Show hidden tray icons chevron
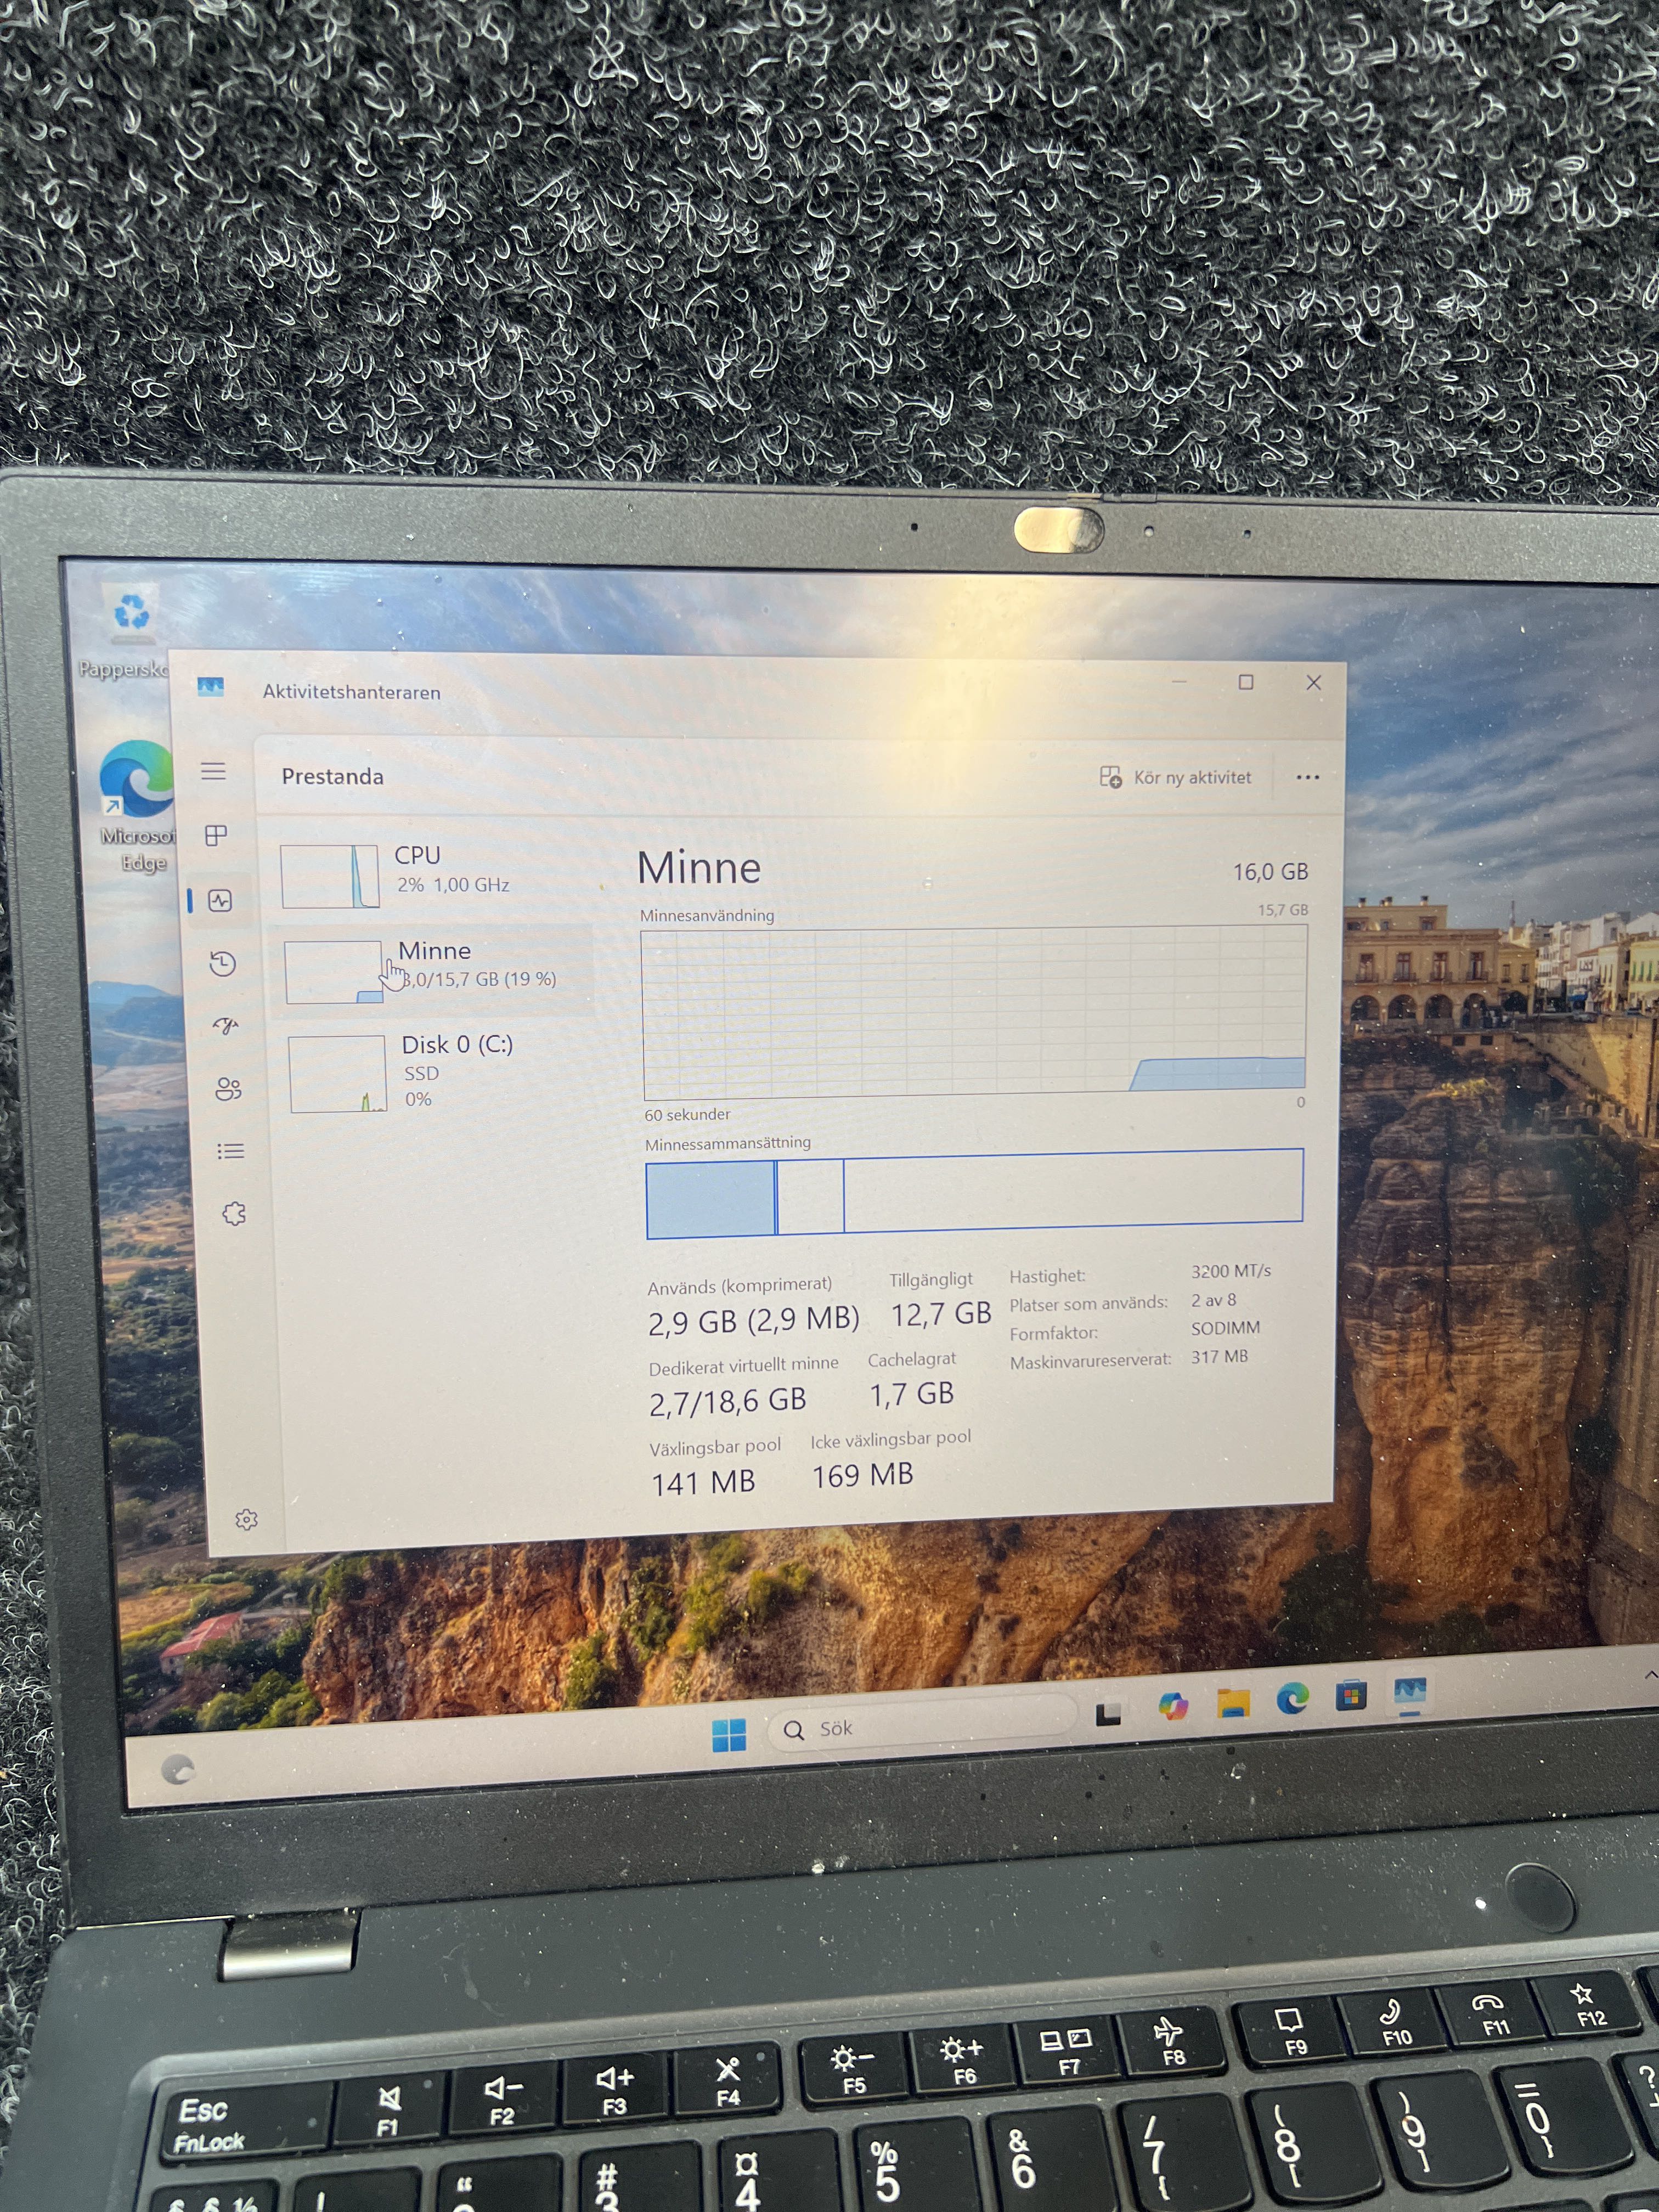1659x2212 pixels. click(x=1650, y=1675)
